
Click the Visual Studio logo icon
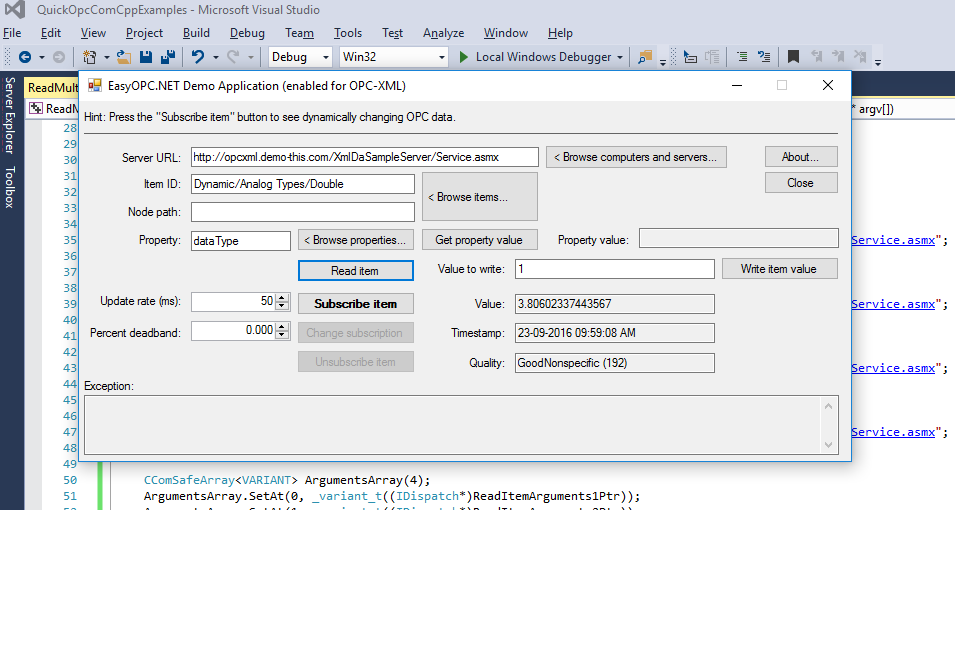15,10
